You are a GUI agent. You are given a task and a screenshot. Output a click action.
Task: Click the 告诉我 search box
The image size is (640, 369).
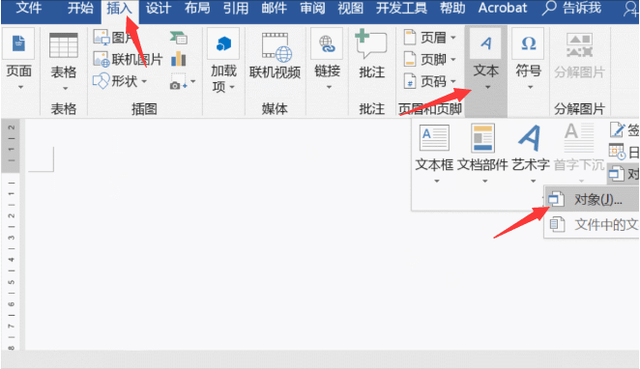[572, 8]
